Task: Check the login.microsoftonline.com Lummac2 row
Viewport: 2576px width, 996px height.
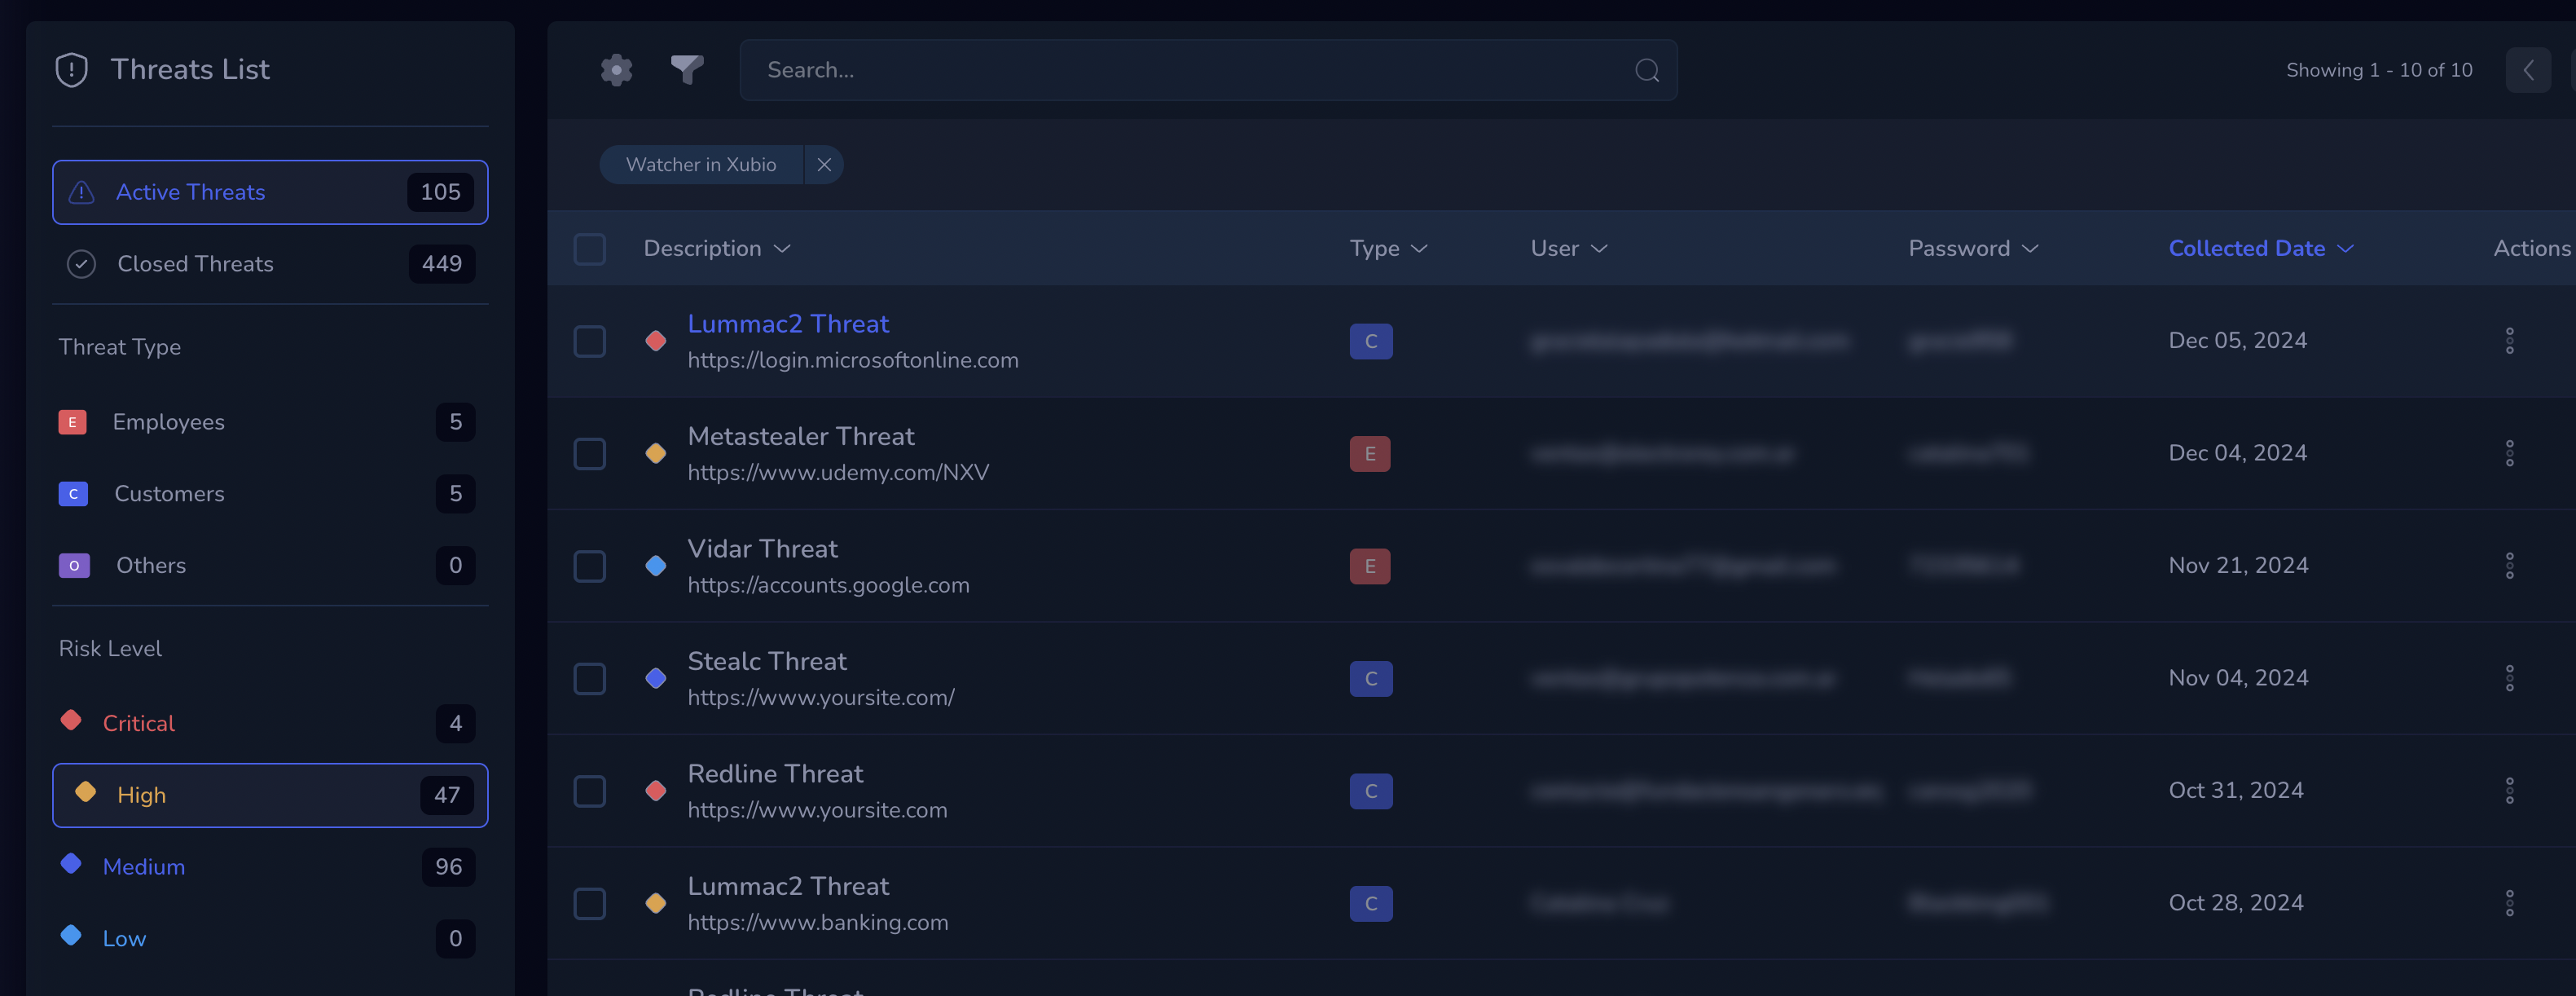Action: pyautogui.click(x=590, y=341)
